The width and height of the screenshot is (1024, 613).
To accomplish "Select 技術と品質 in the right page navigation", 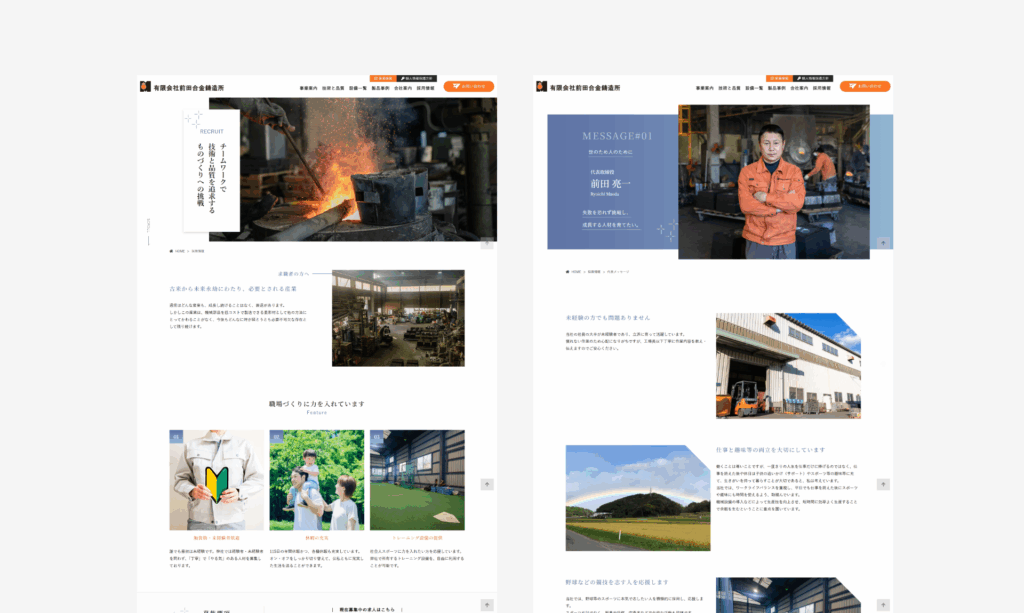I will [730, 88].
